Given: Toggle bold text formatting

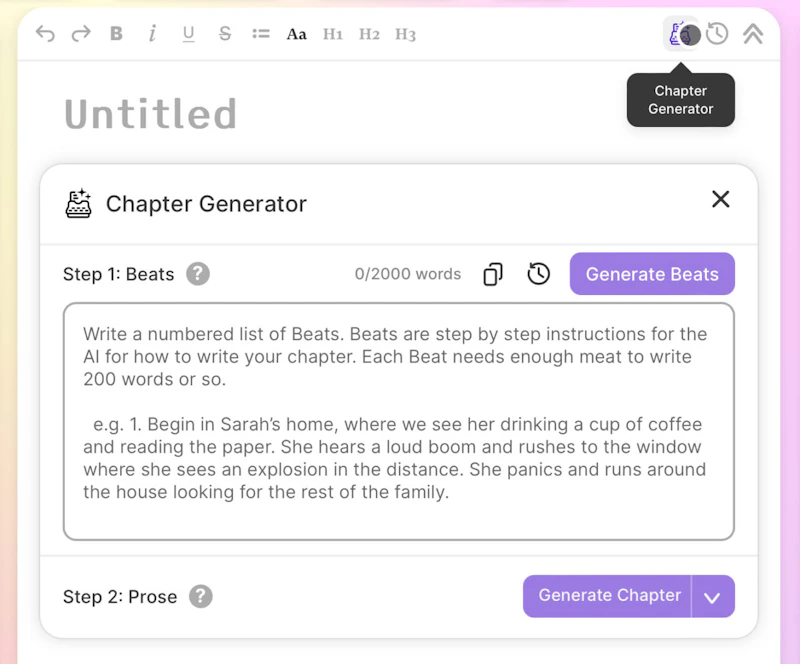Looking at the screenshot, I should [116, 34].
